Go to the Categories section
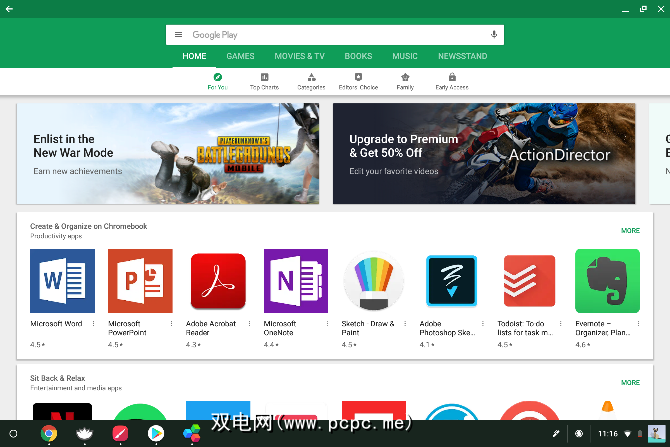Viewport: 670px width, 447px height. (311, 81)
